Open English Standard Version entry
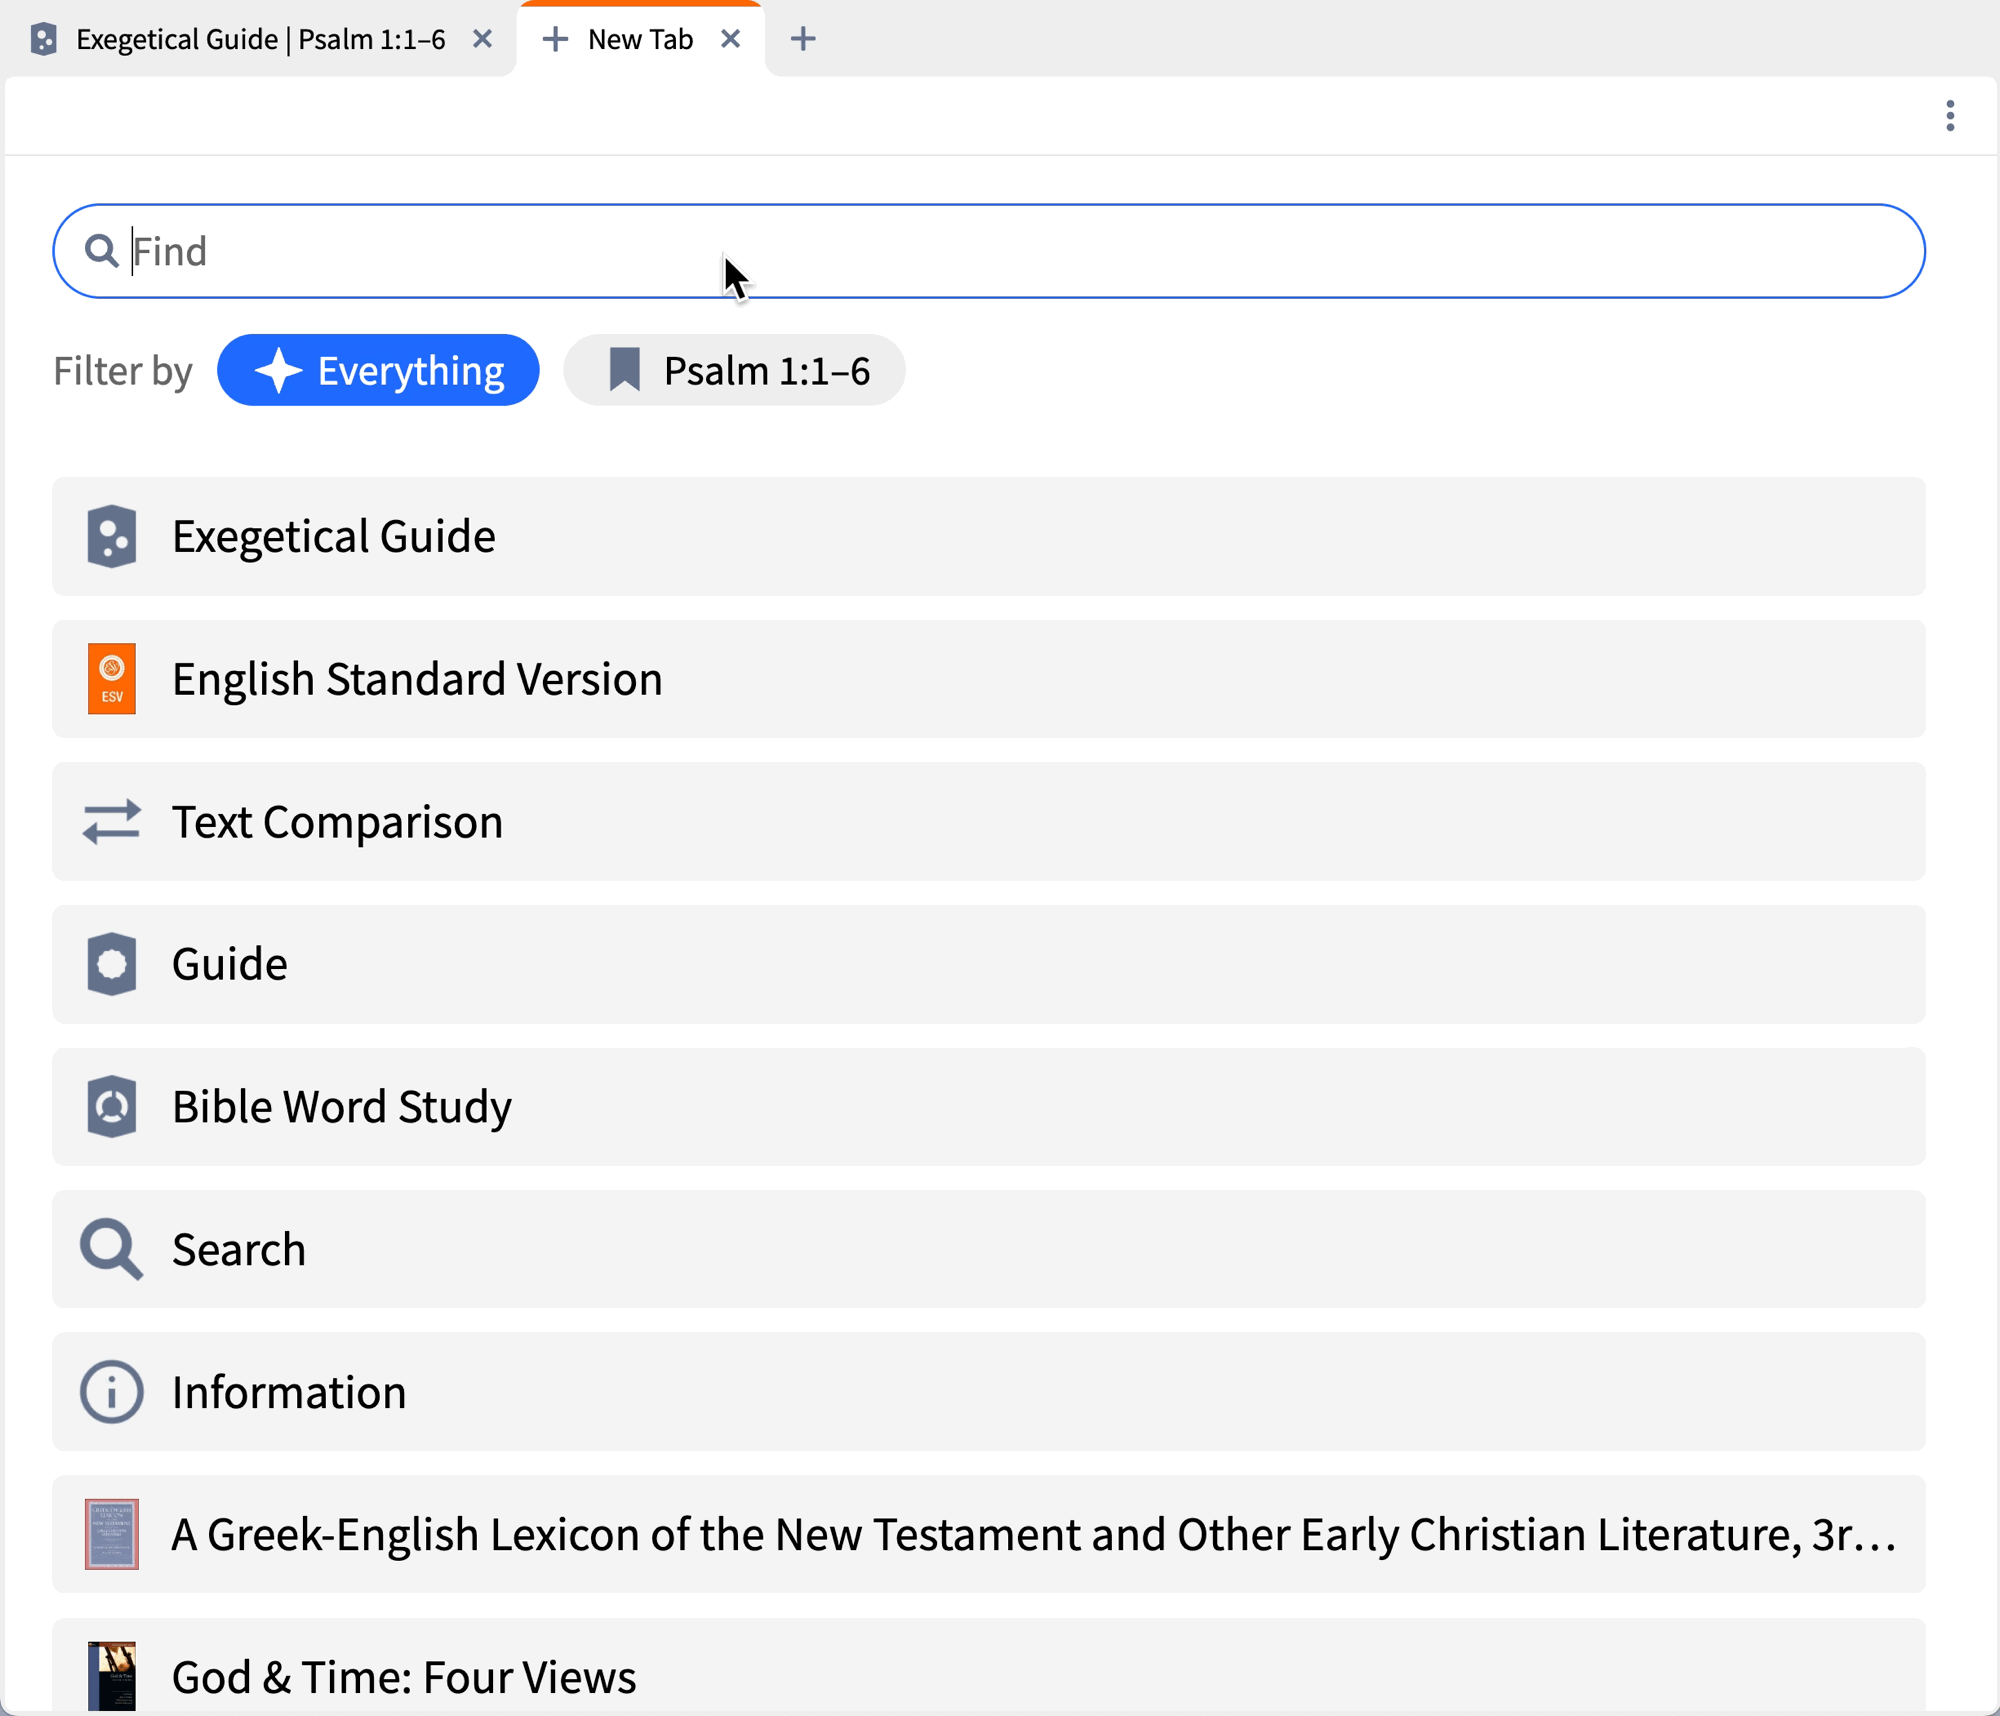Viewport: 2000px width, 1716px height. [417, 679]
